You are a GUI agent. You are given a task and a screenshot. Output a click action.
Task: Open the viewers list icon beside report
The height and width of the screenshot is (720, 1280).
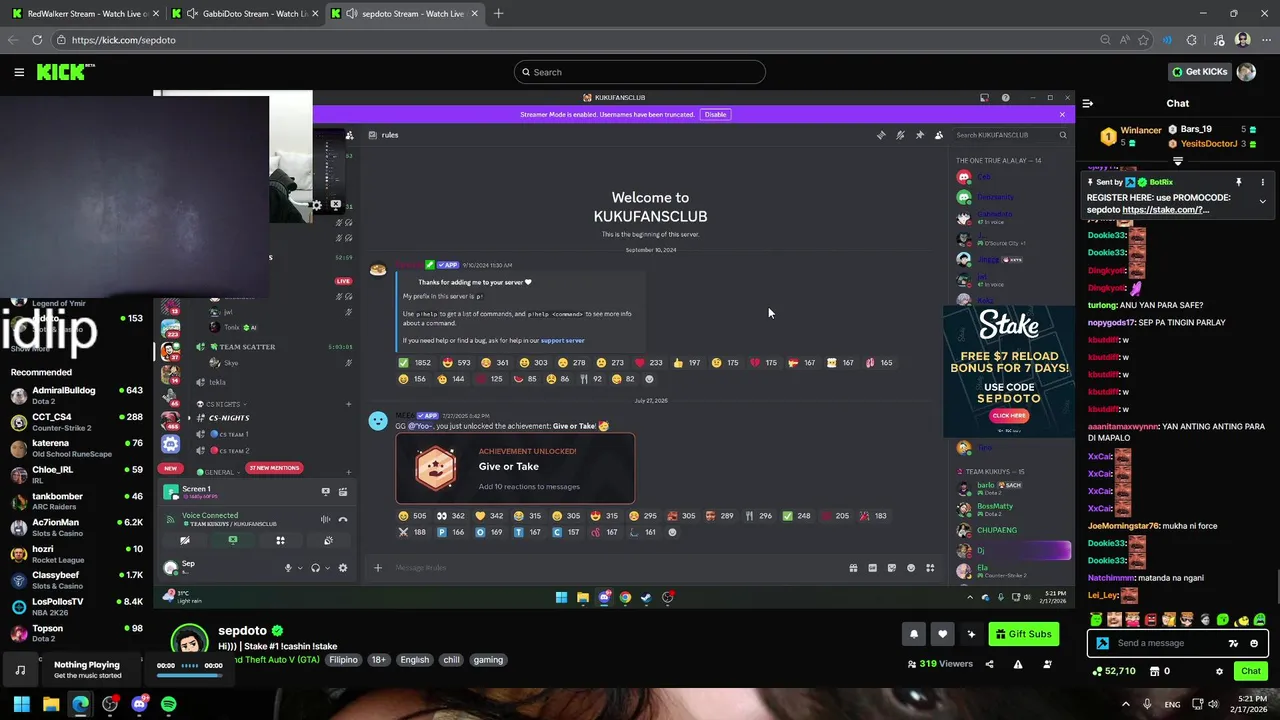[1047, 664]
